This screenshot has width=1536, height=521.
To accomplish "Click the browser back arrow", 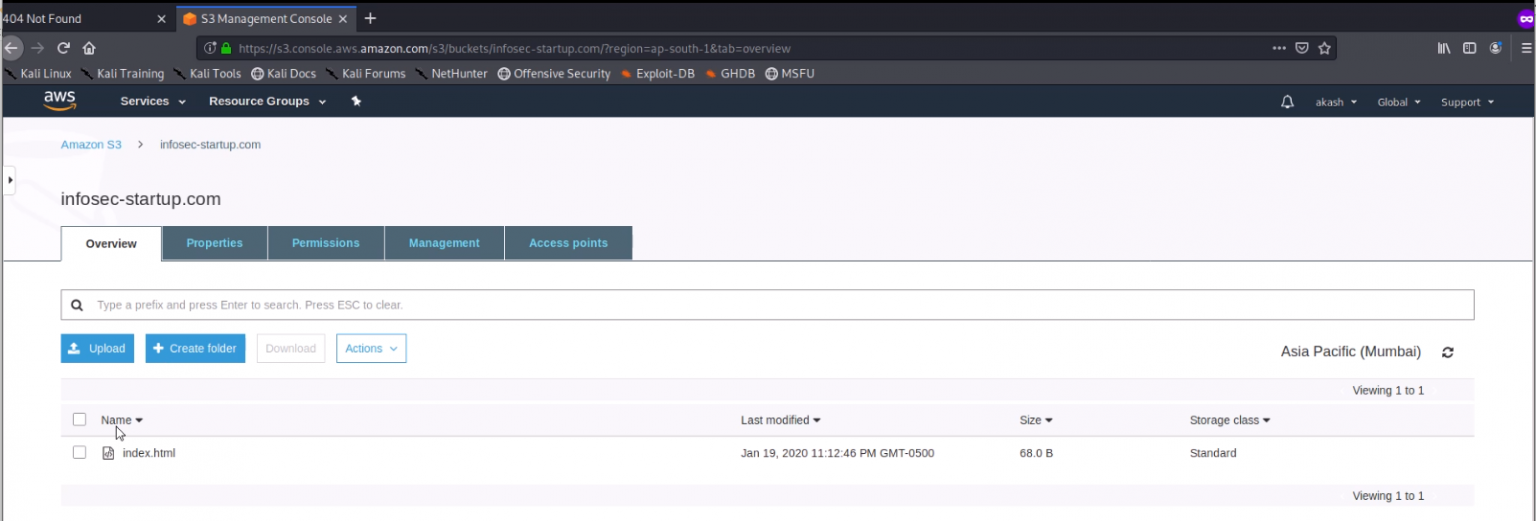I will 12,47.
